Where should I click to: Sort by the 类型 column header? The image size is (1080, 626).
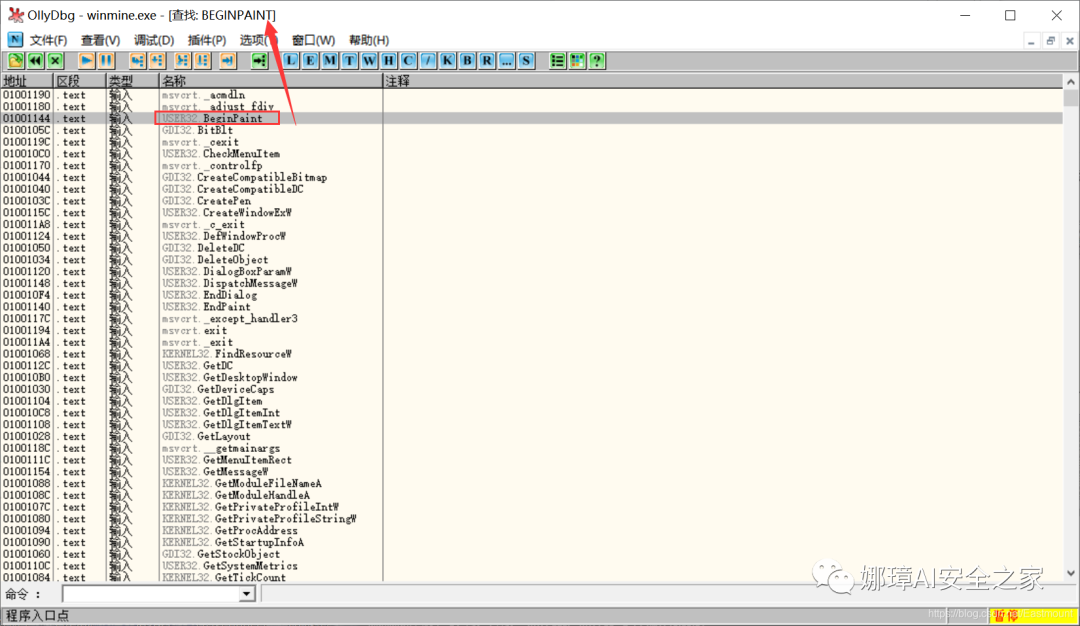(133, 81)
